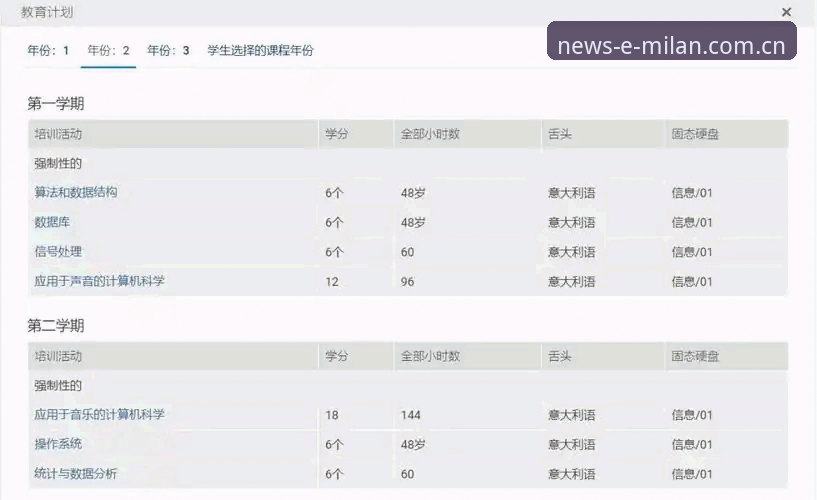Click 信息/01 in 统计与数据分析 row
The height and width of the screenshot is (500, 817).
point(692,474)
